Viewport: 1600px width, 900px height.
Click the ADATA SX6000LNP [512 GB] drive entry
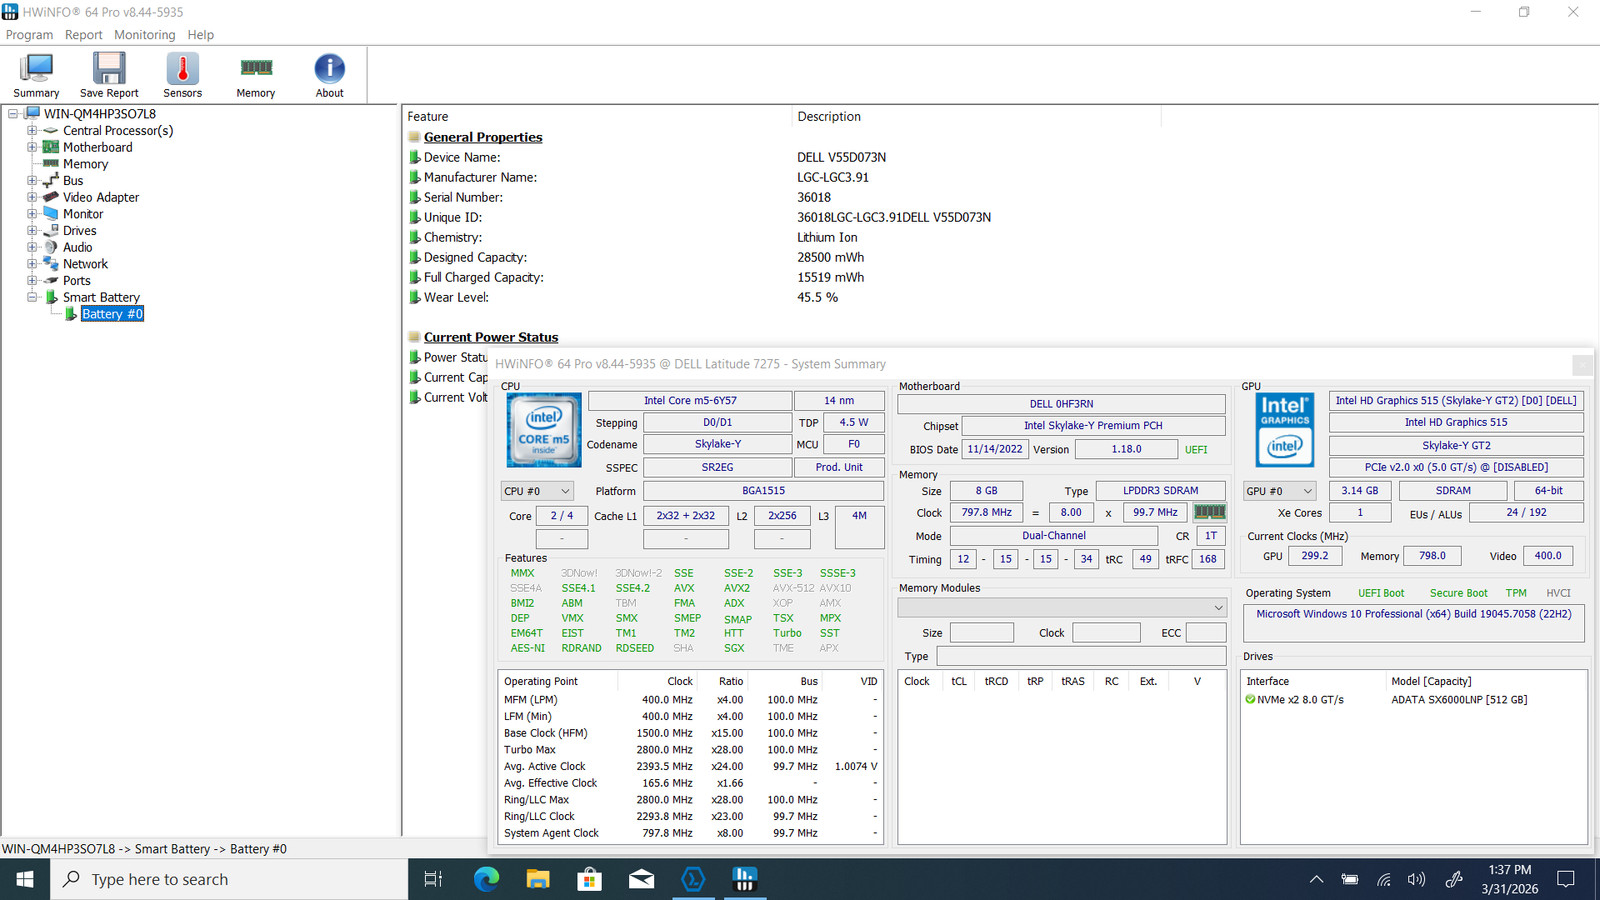click(1459, 700)
